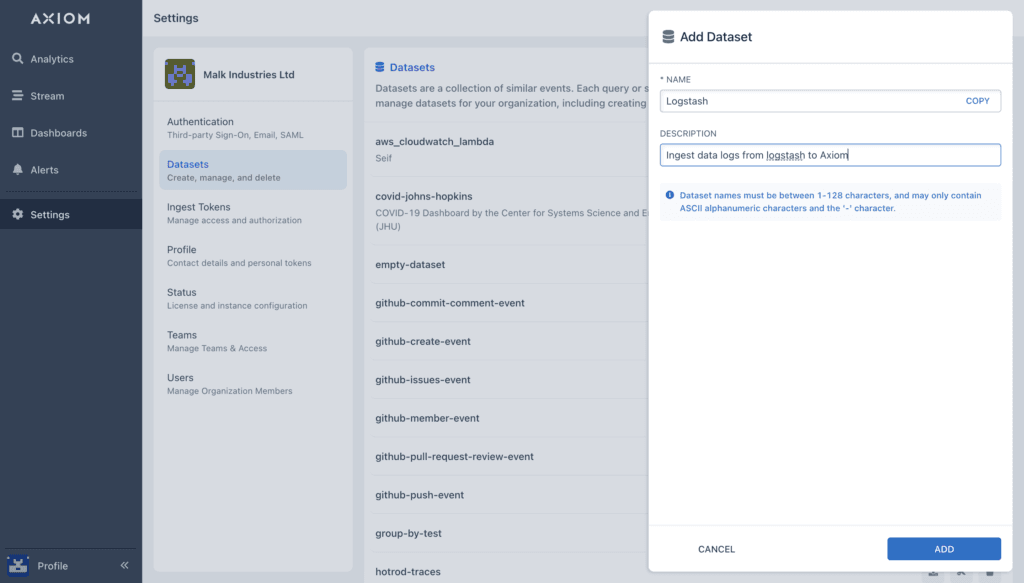Select Settings in sidebar
This screenshot has width=1024, height=583.
point(50,215)
